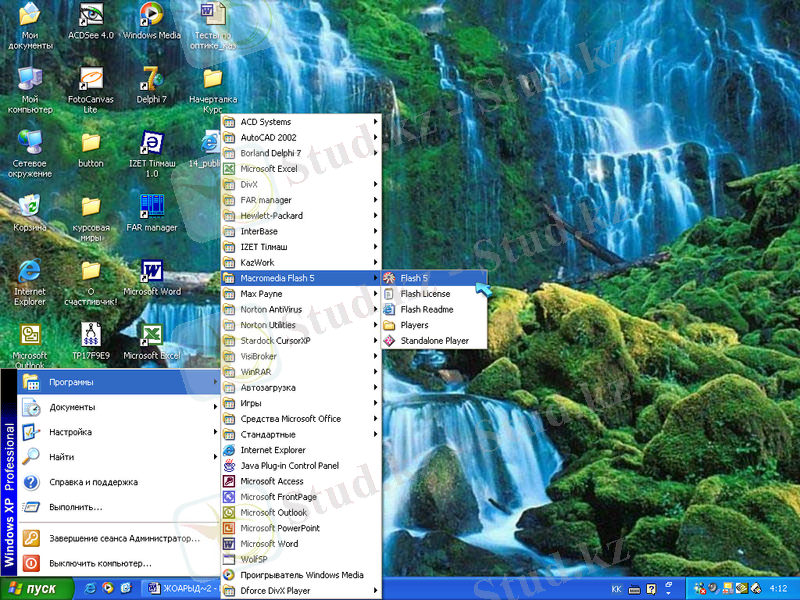800x600 pixels.
Task: Select the Мой компьютер desktop icon
Action: (30, 80)
